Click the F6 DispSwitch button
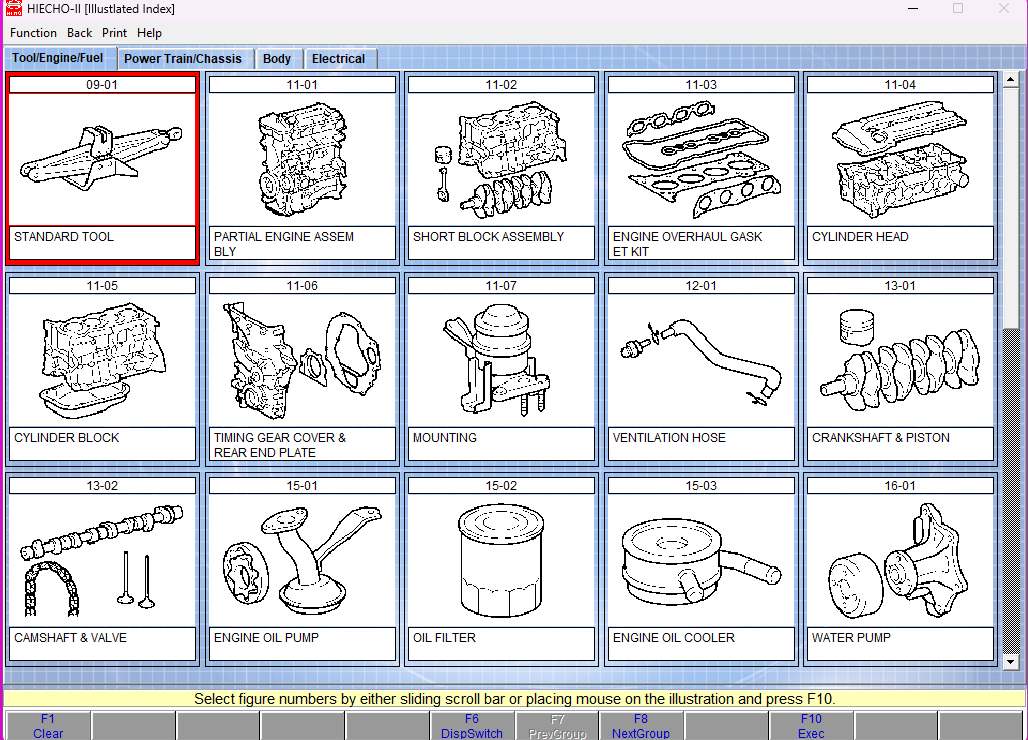This screenshot has height=740, width=1028. [472, 726]
